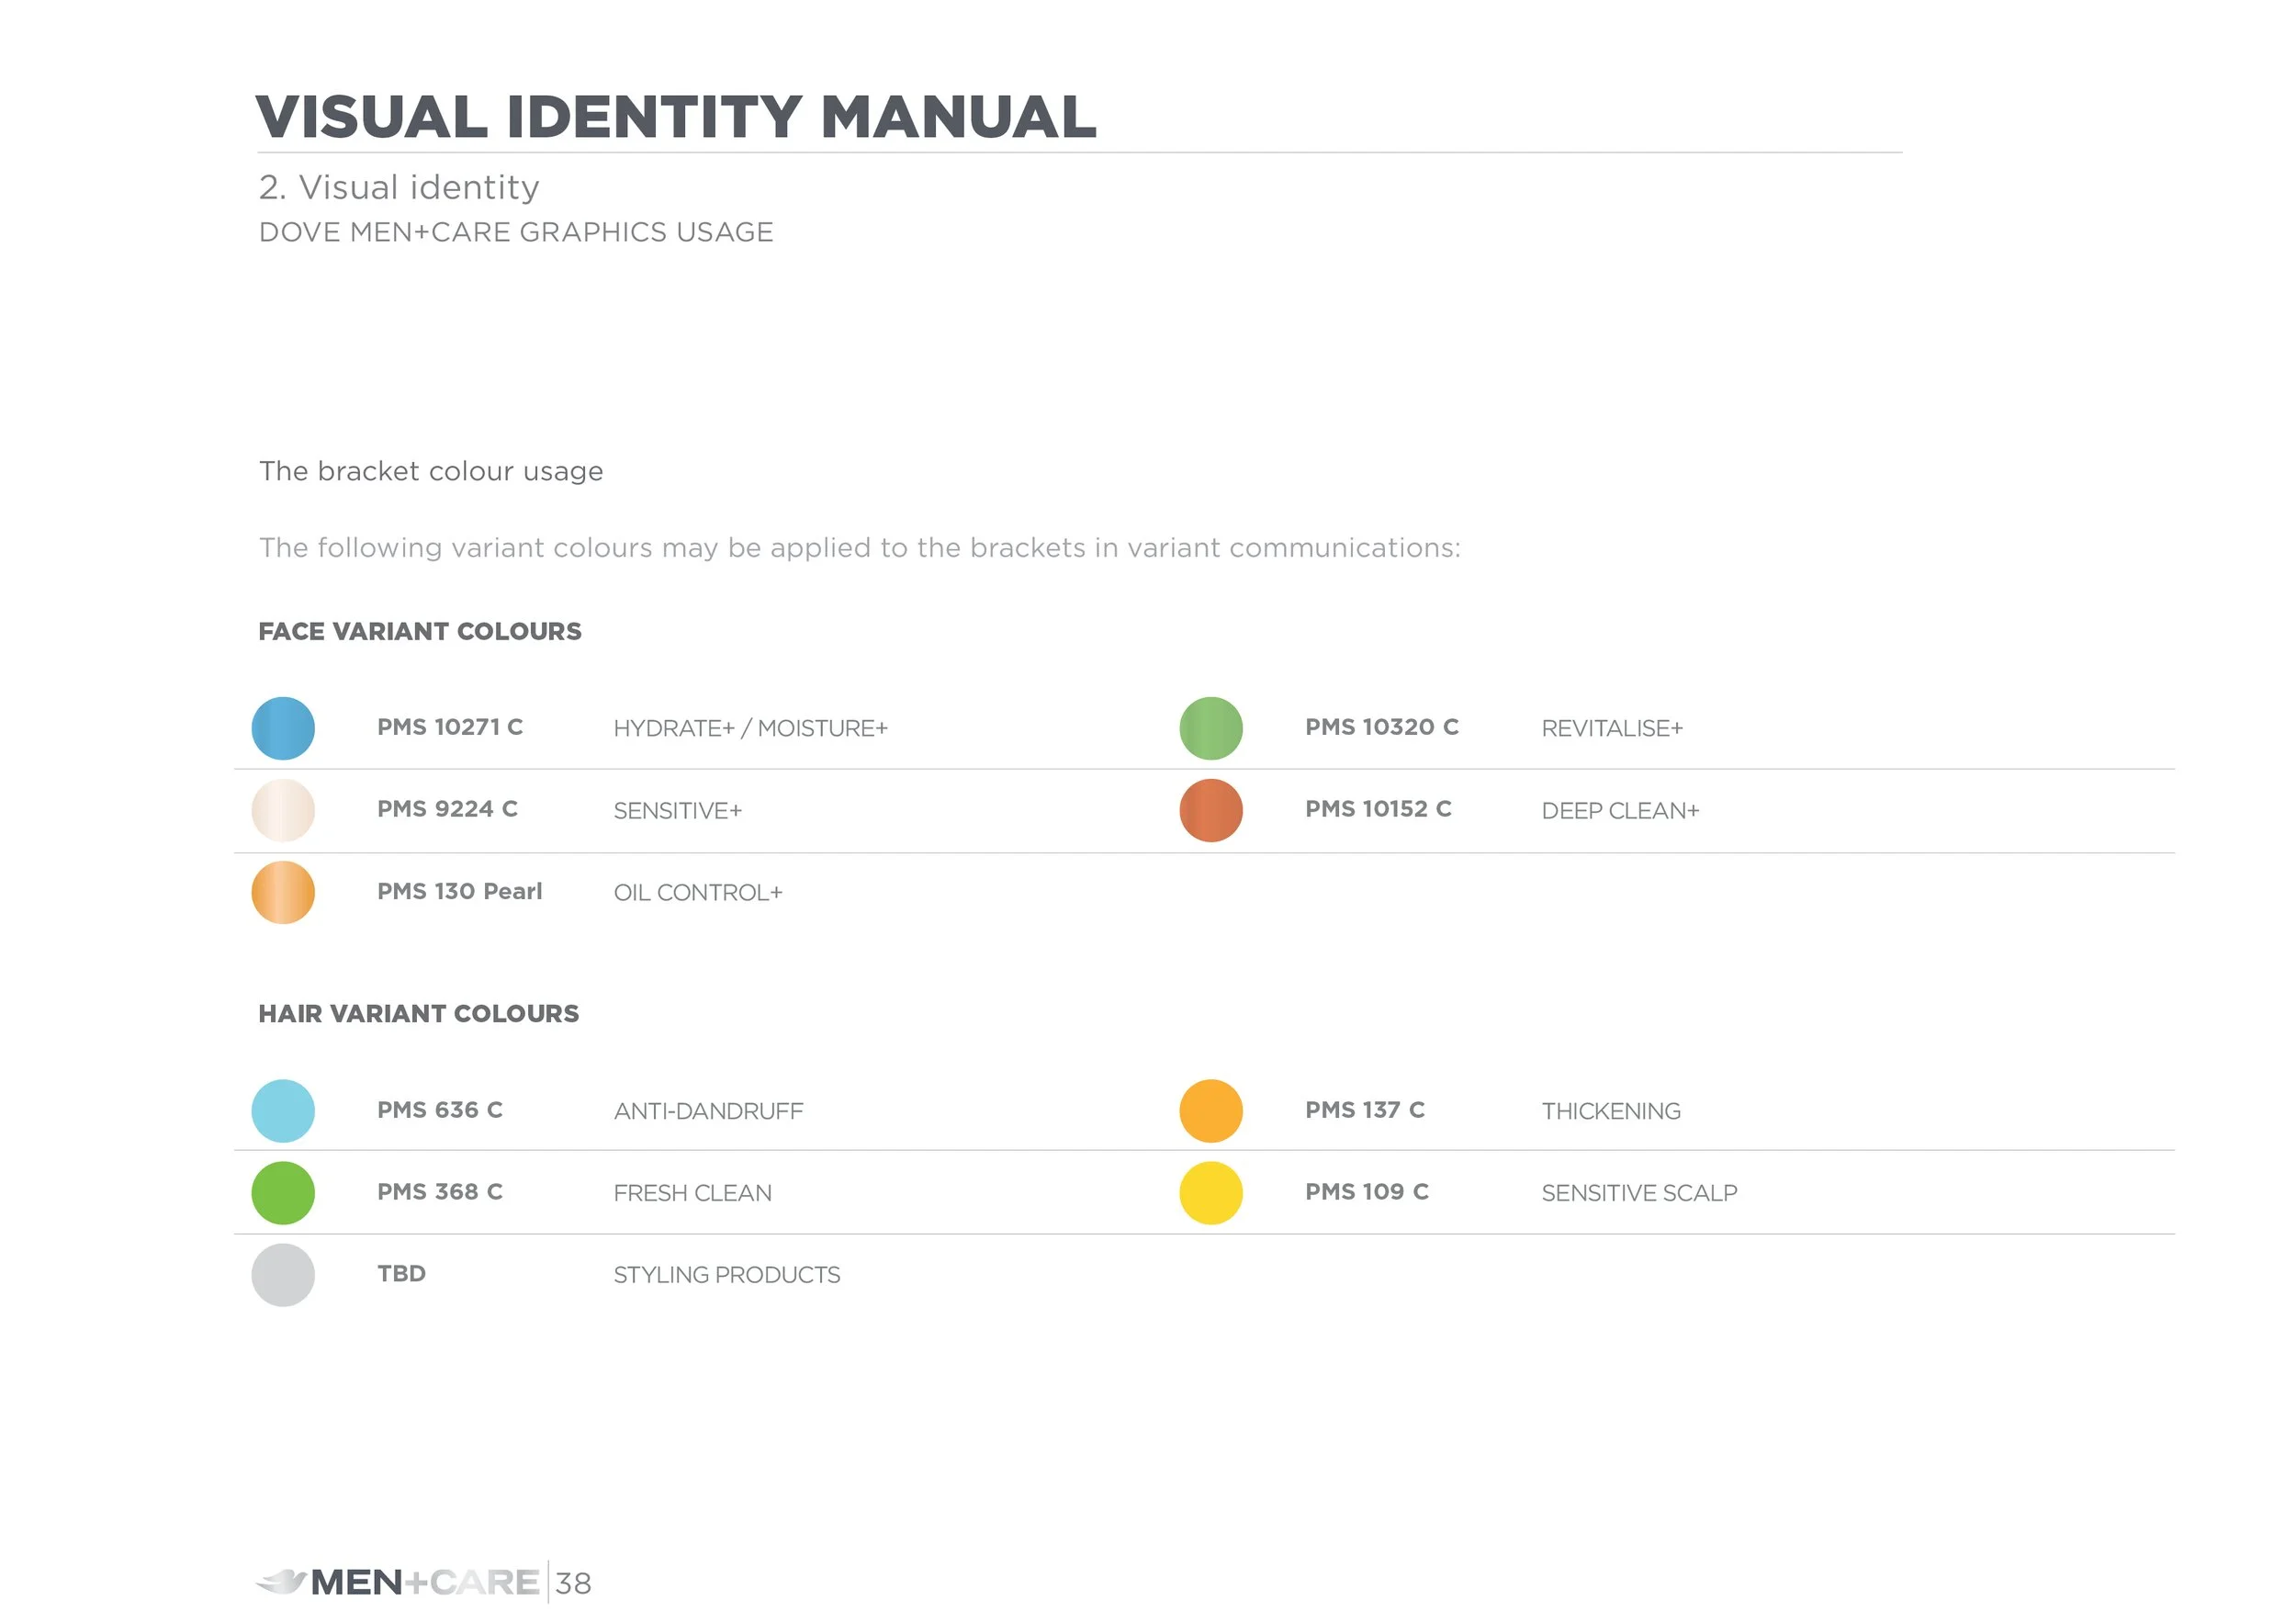This screenshot has width=2296, height=1623.
Task: Click the yellow PMS 109 C swatch
Action: [x=1211, y=1193]
